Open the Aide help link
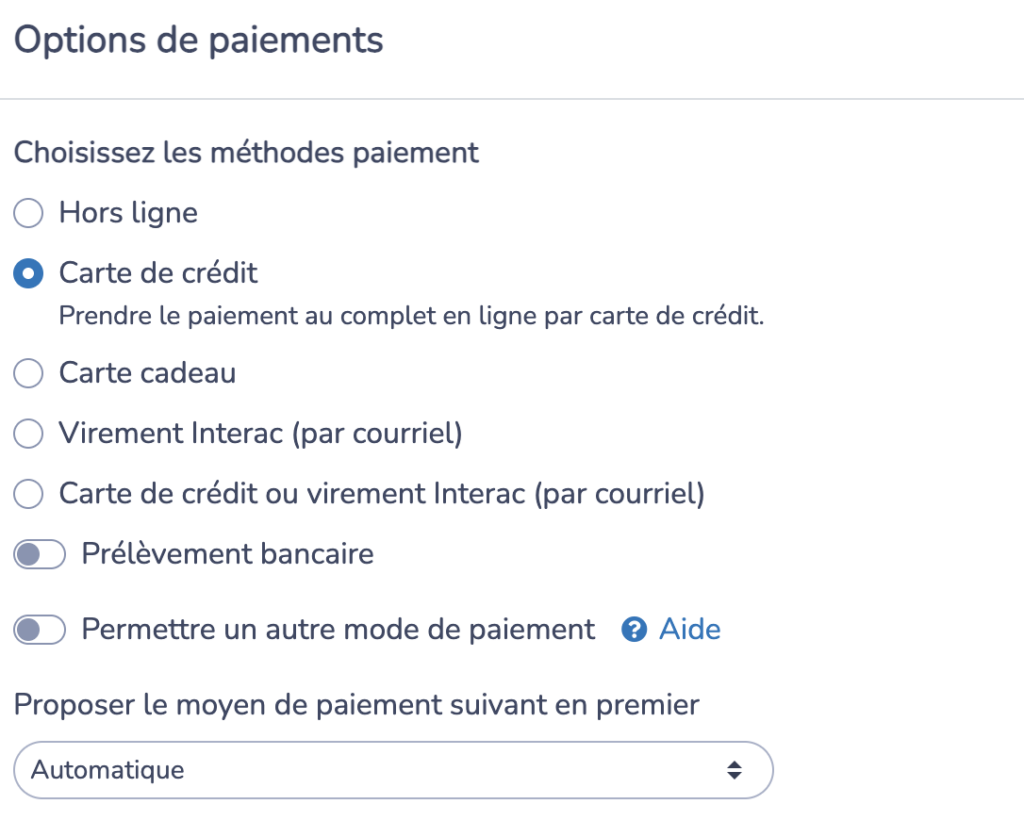This screenshot has width=1024, height=837. 690,630
